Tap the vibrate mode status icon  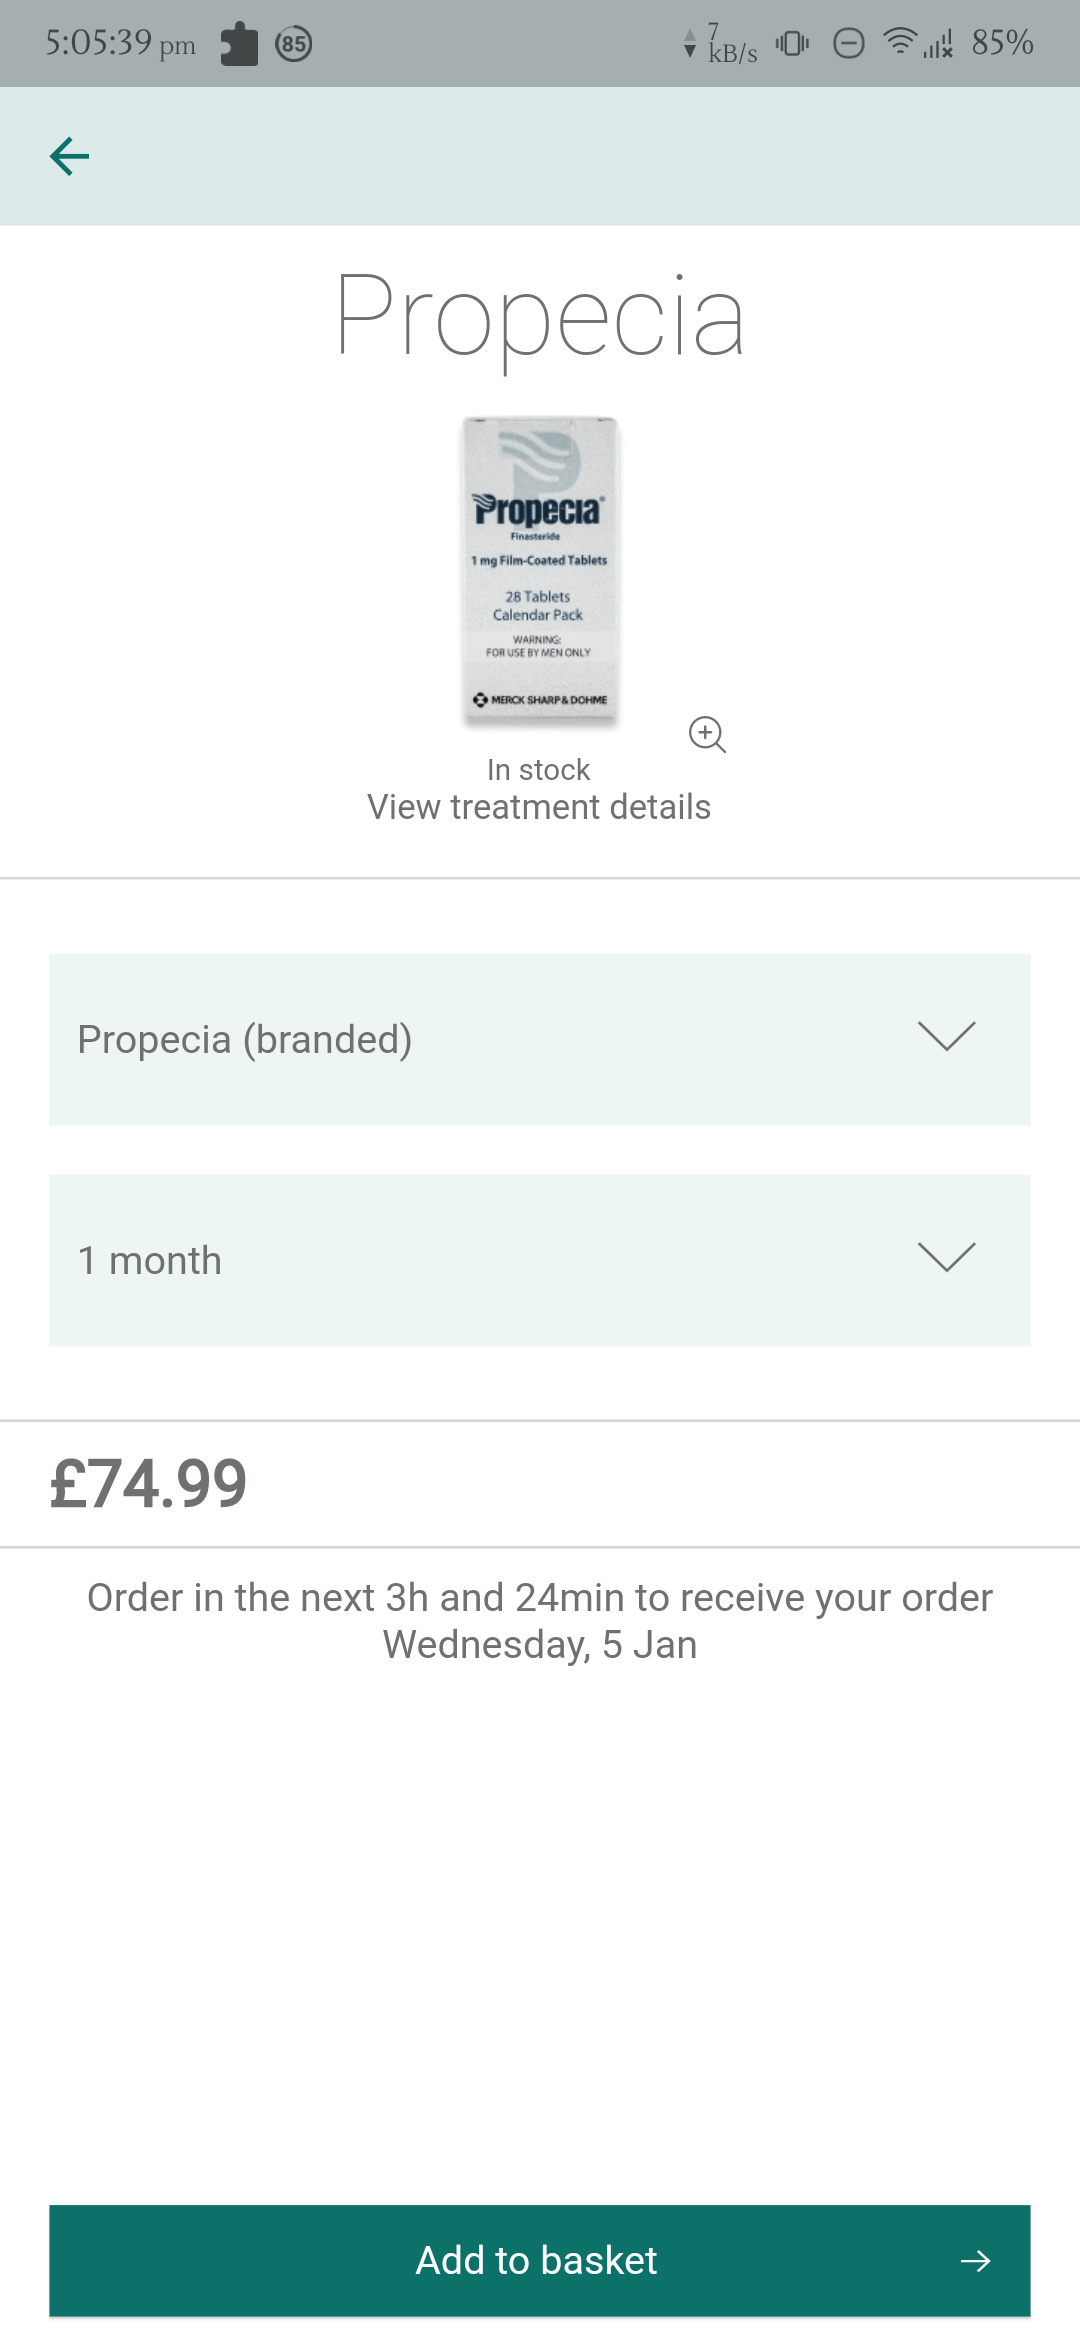pos(792,43)
